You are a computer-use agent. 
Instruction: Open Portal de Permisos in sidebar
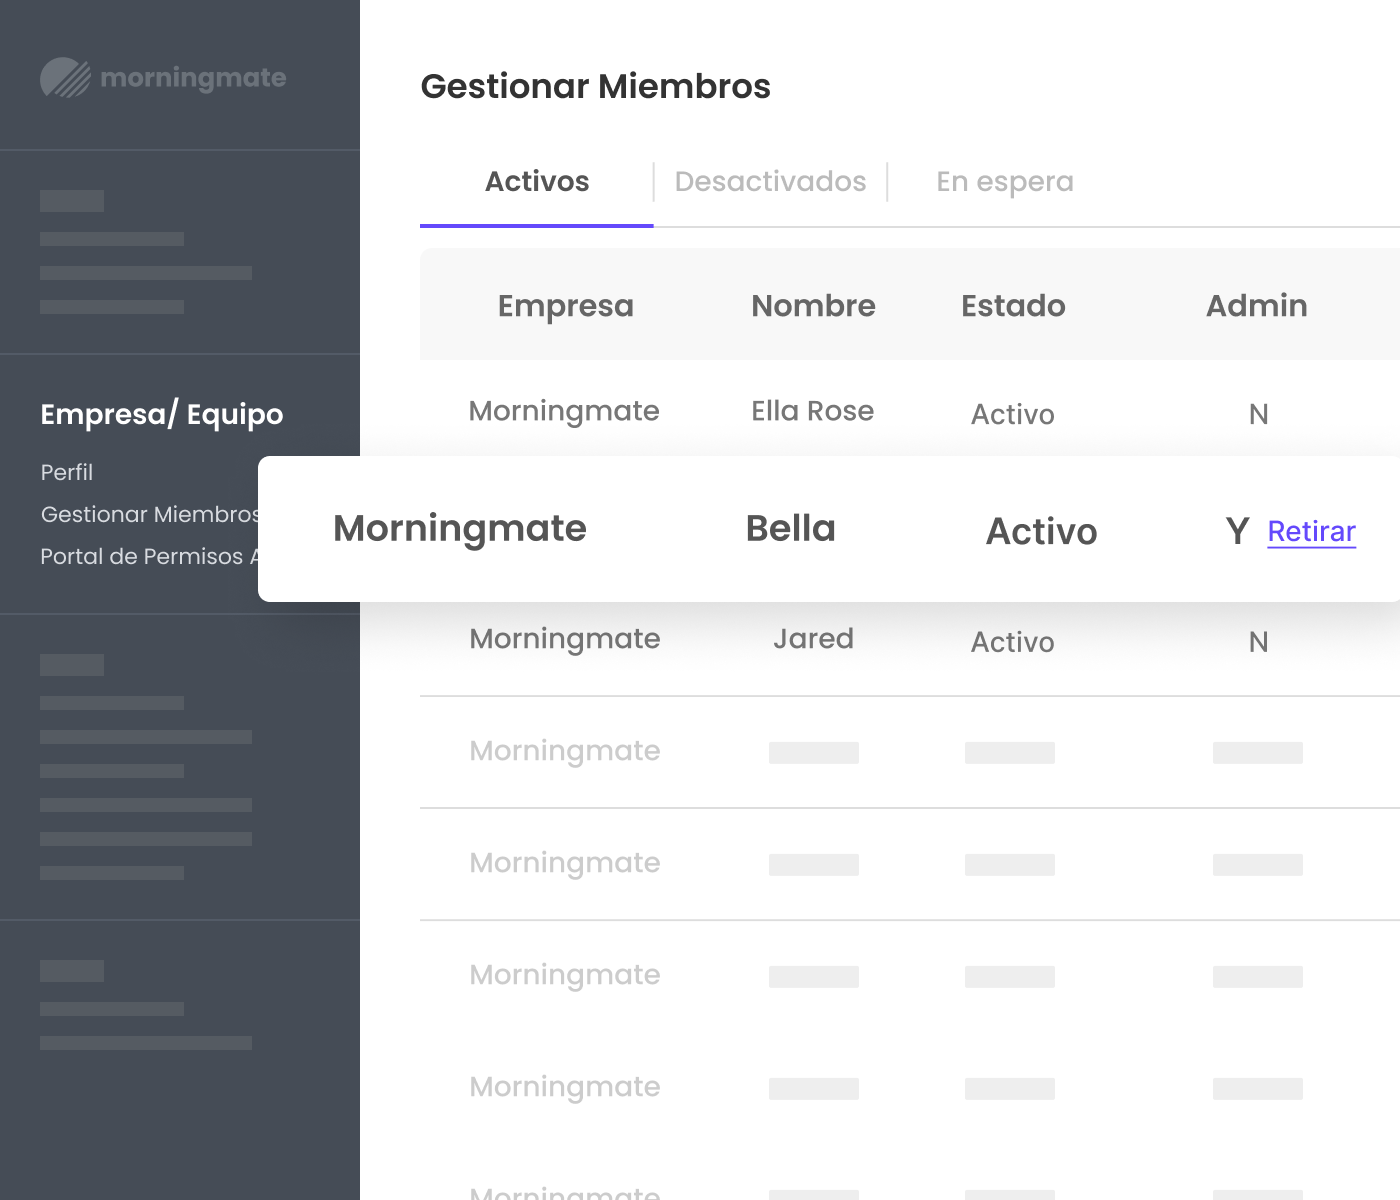click(149, 556)
